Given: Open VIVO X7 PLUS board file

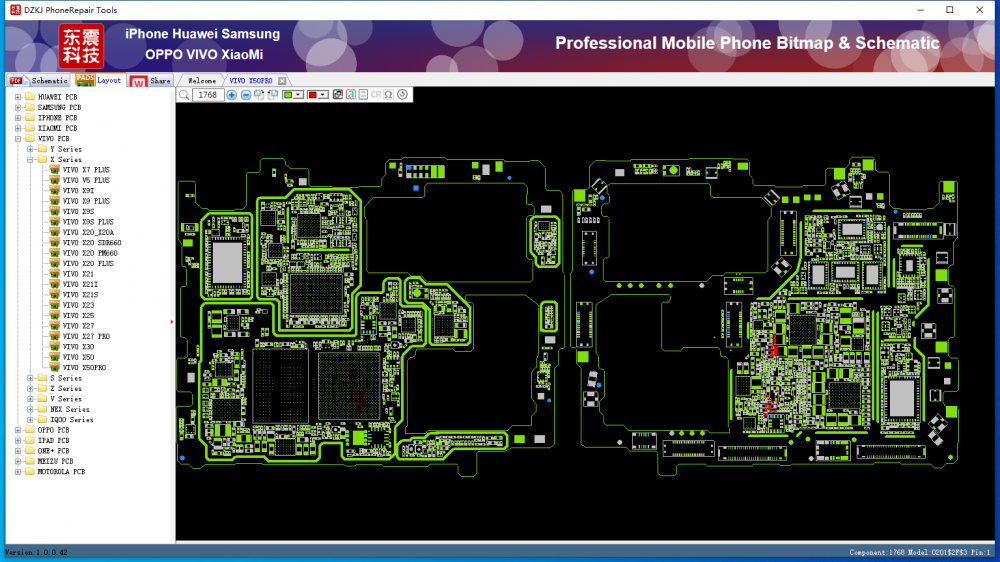Looking at the screenshot, I should tap(86, 170).
